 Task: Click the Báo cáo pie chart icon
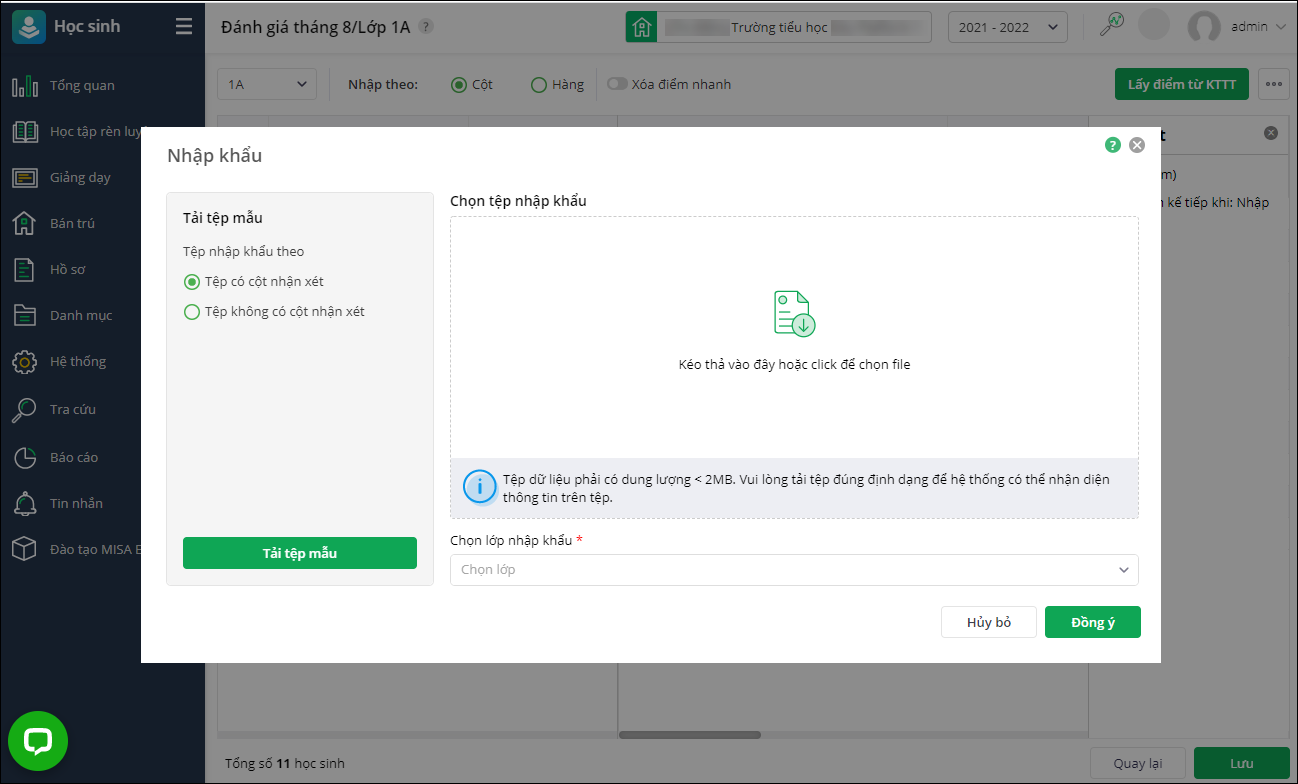(x=25, y=457)
